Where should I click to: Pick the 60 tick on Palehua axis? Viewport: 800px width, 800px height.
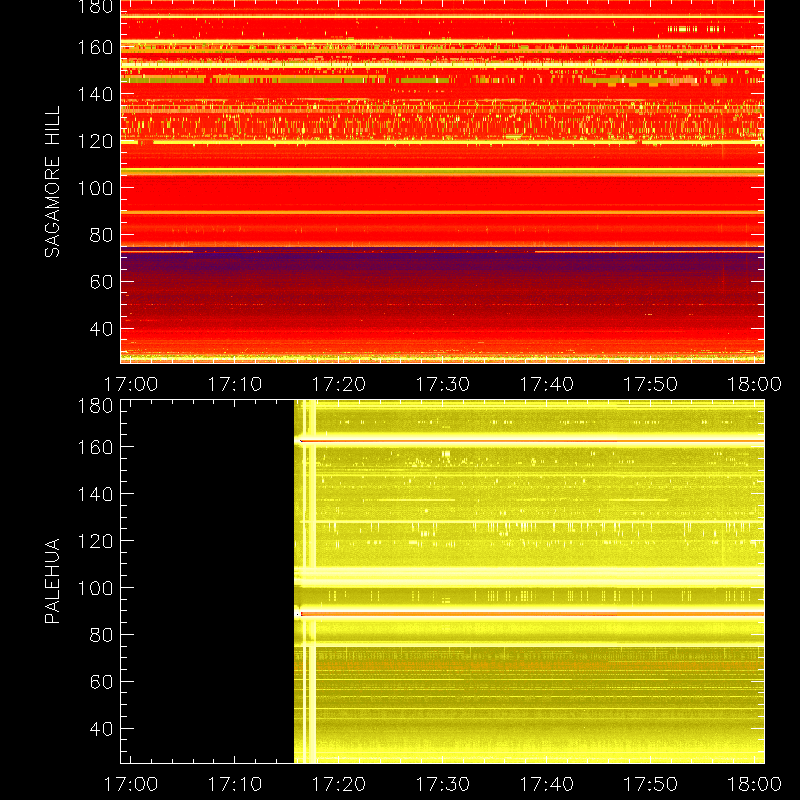(x=101, y=682)
